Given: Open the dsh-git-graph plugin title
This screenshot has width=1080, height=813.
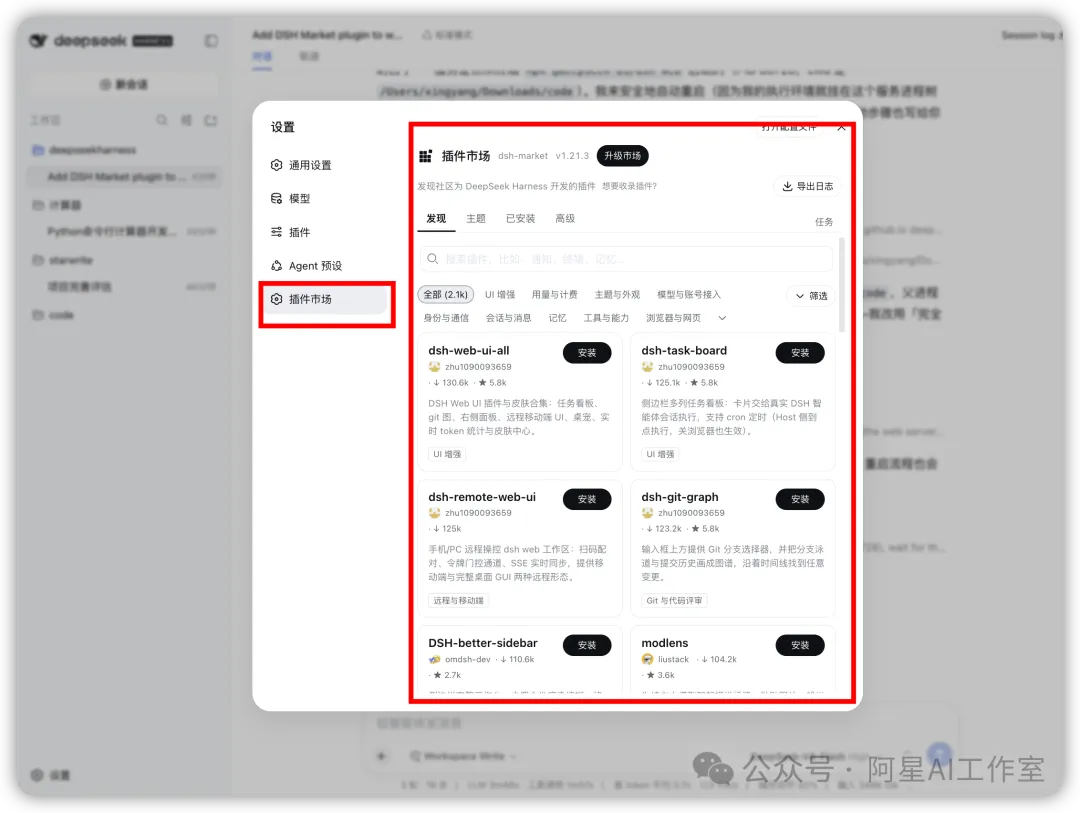Looking at the screenshot, I should click(680, 497).
